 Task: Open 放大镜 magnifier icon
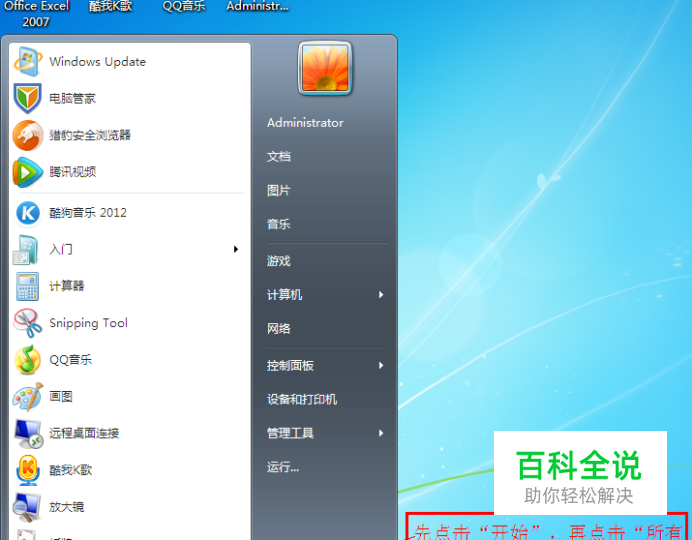coord(26,506)
